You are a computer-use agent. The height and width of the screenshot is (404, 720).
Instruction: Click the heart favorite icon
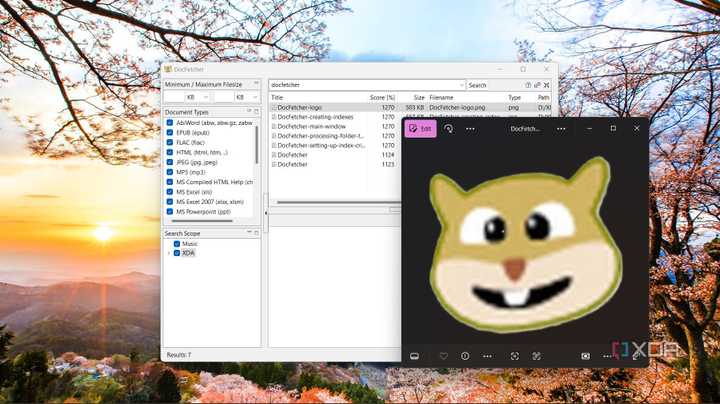pos(443,356)
